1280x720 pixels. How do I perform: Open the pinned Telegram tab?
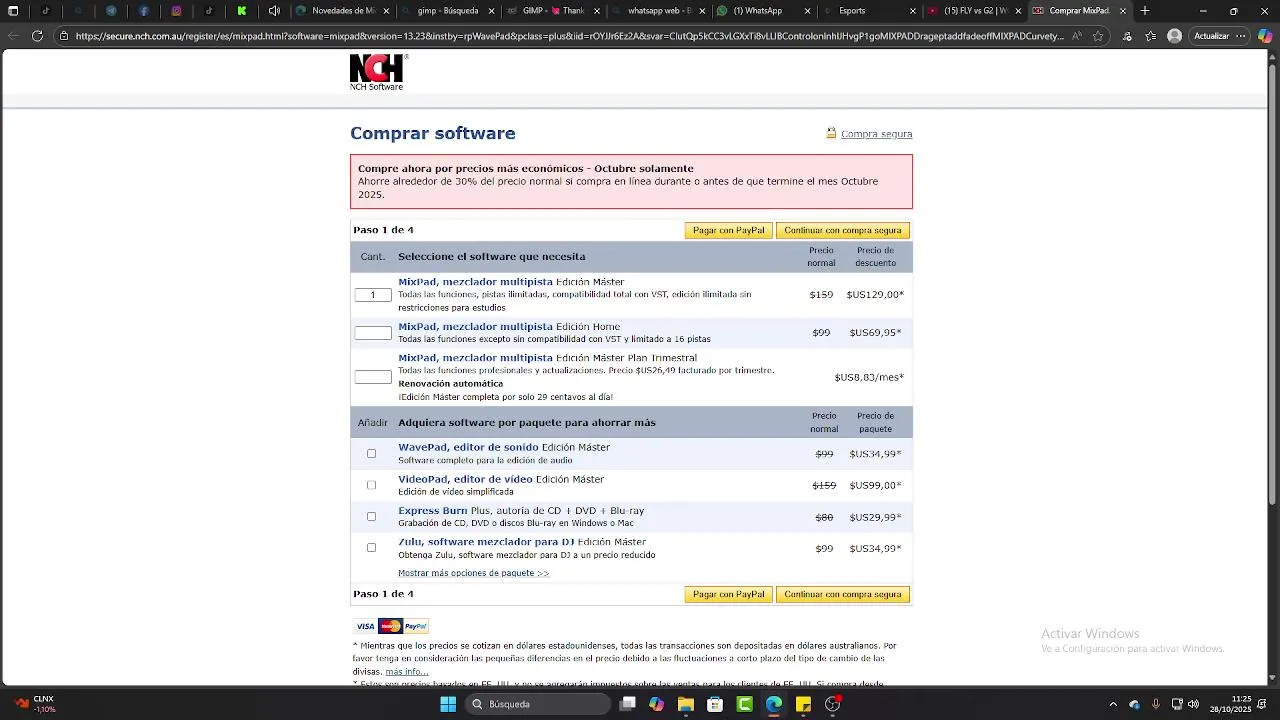click(111, 11)
